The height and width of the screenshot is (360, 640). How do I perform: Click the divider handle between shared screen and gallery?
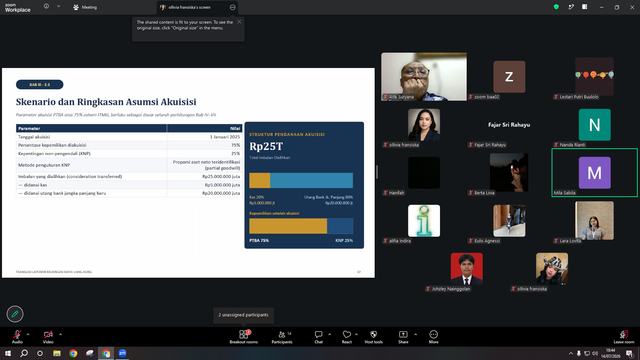click(377, 172)
